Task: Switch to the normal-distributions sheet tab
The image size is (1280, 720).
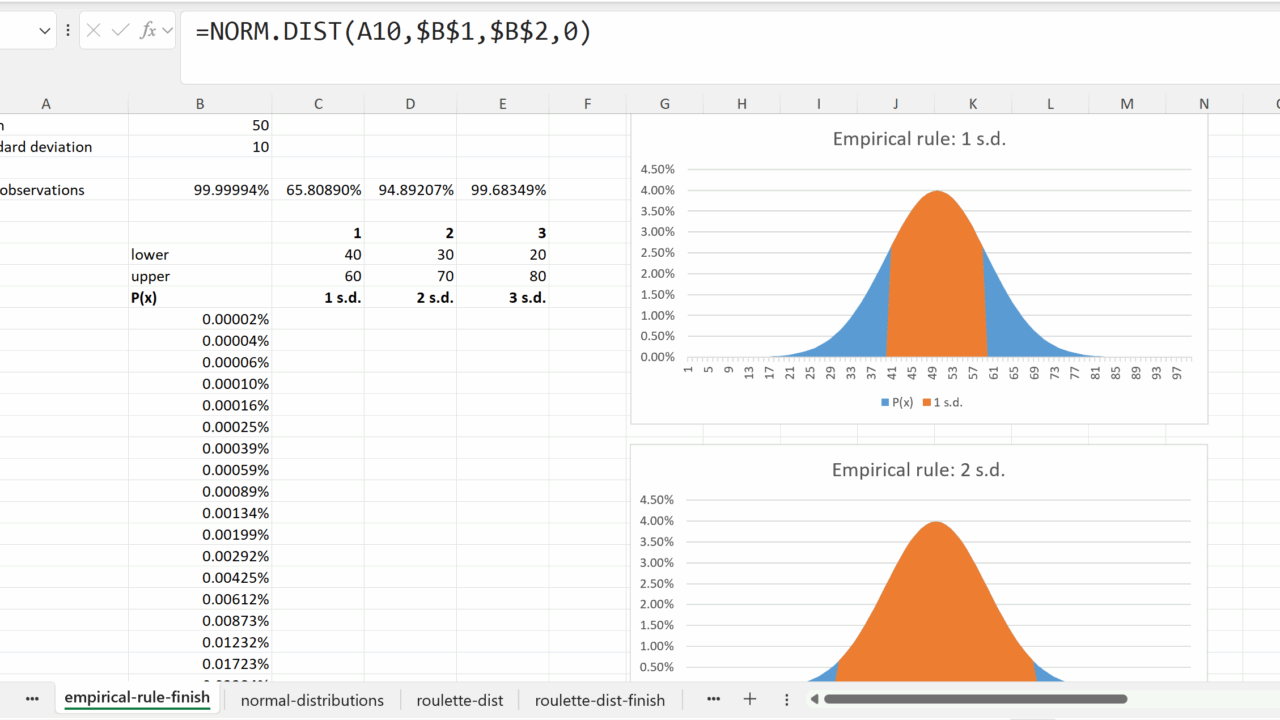Action: coord(312,700)
